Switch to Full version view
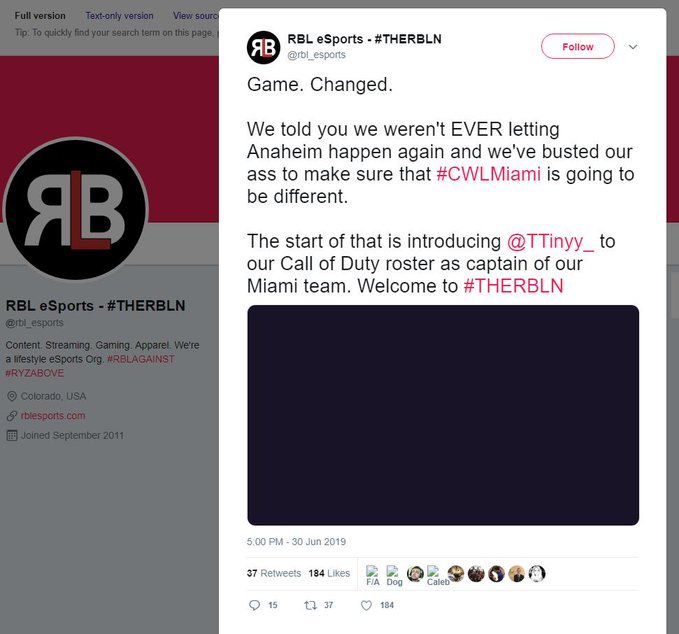Image resolution: width=679 pixels, height=634 pixels. point(40,16)
